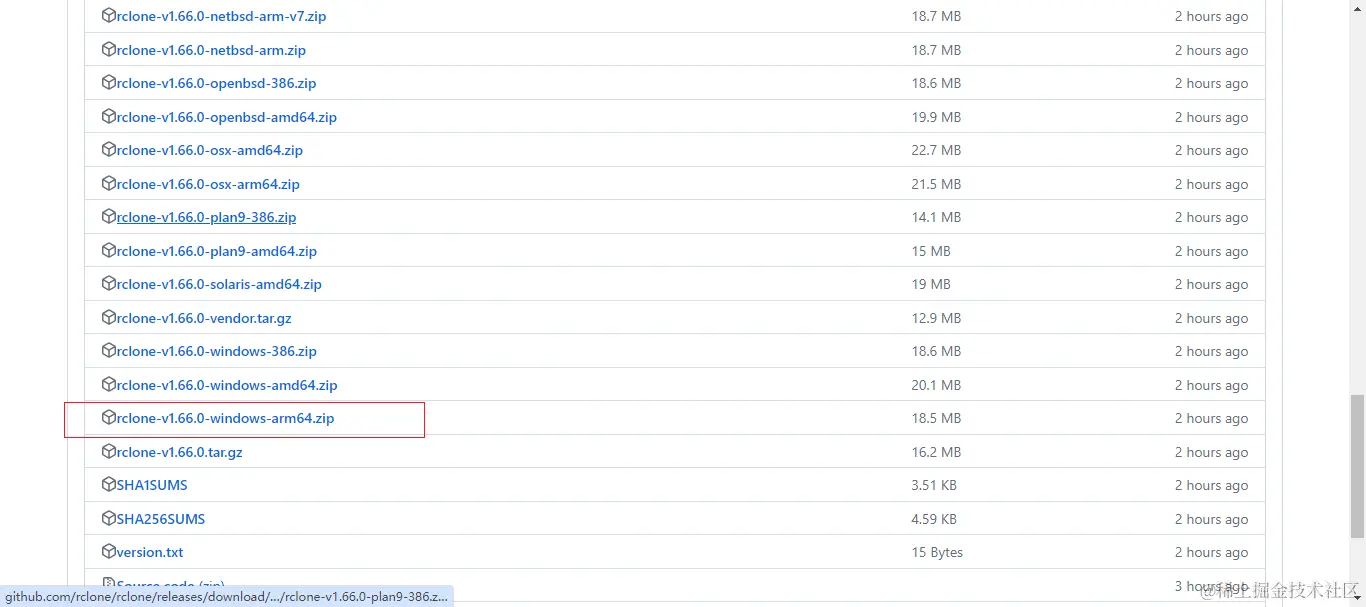Download rclone-v1.66.0-windows-arm64.zip
Screen dimensions: 1366x607
(225, 418)
